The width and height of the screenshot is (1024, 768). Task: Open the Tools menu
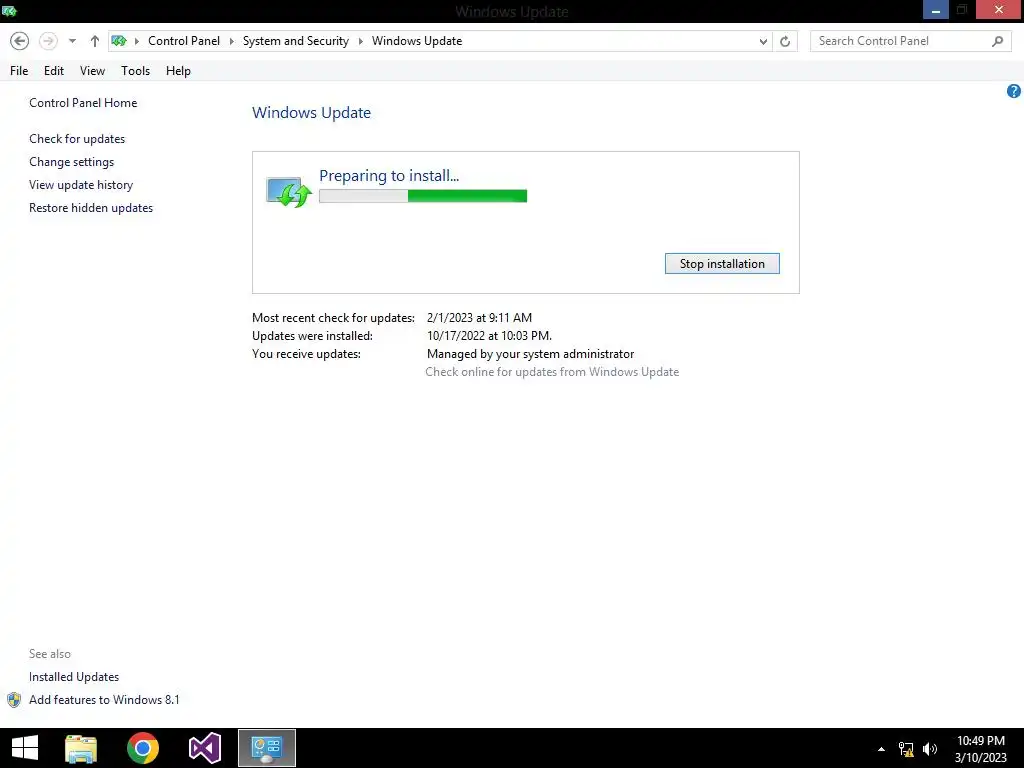[x=135, y=71]
